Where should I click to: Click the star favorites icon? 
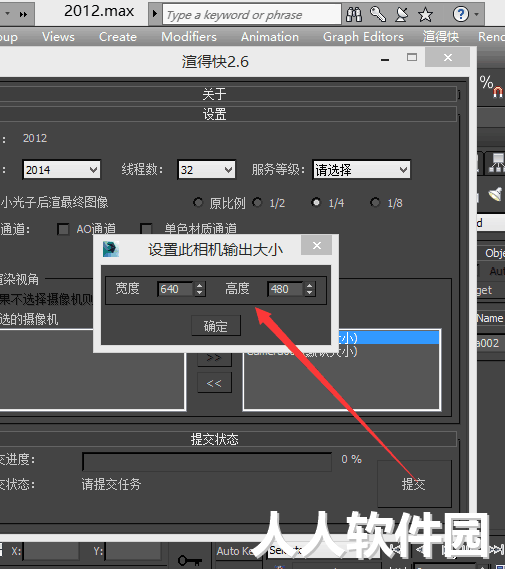click(425, 15)
